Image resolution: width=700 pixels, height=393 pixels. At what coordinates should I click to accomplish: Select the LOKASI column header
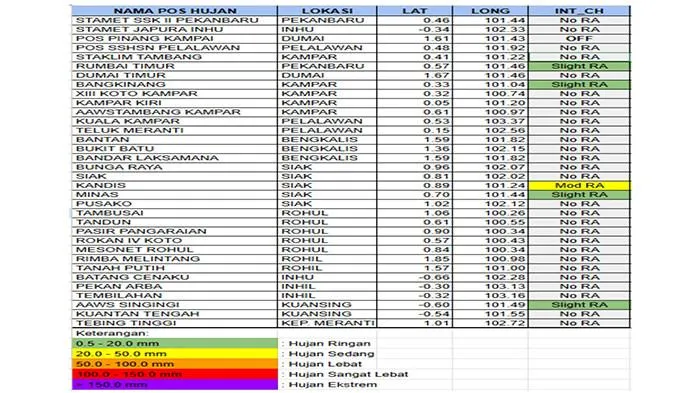pyautogui.click(x=327, y=11)
